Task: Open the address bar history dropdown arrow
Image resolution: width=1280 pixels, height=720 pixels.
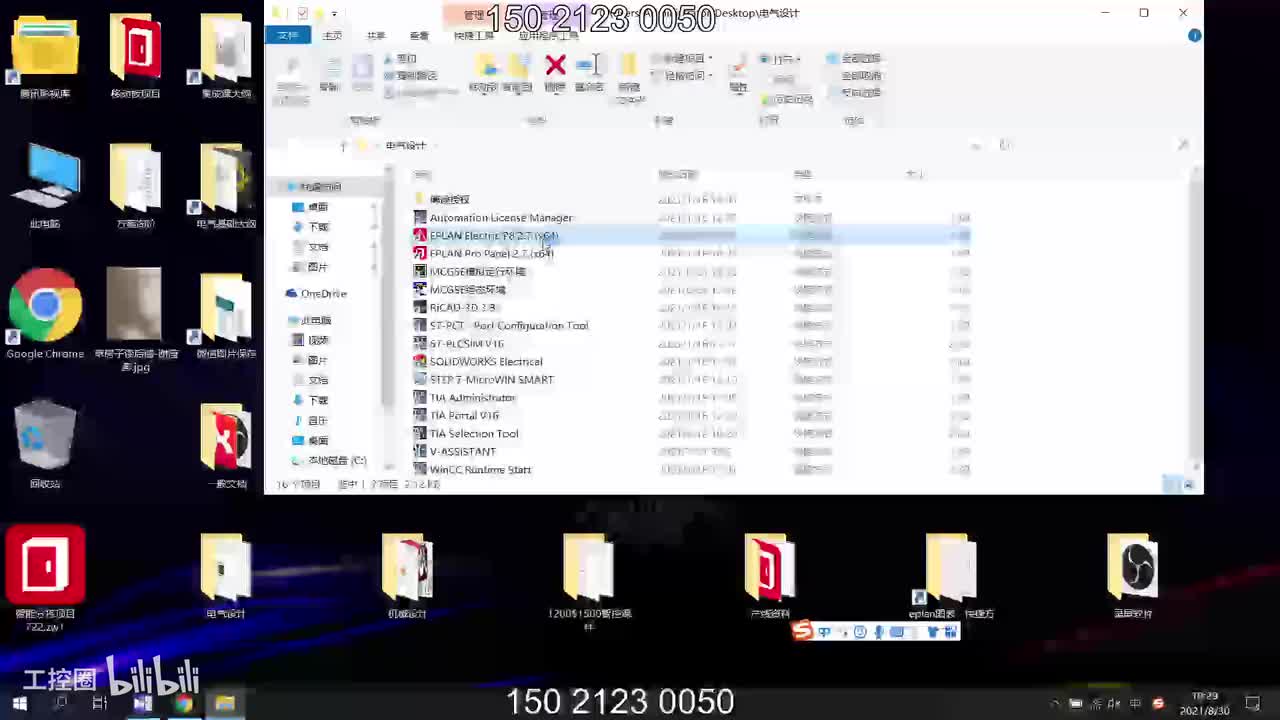Action: click(x=976, y=146)
